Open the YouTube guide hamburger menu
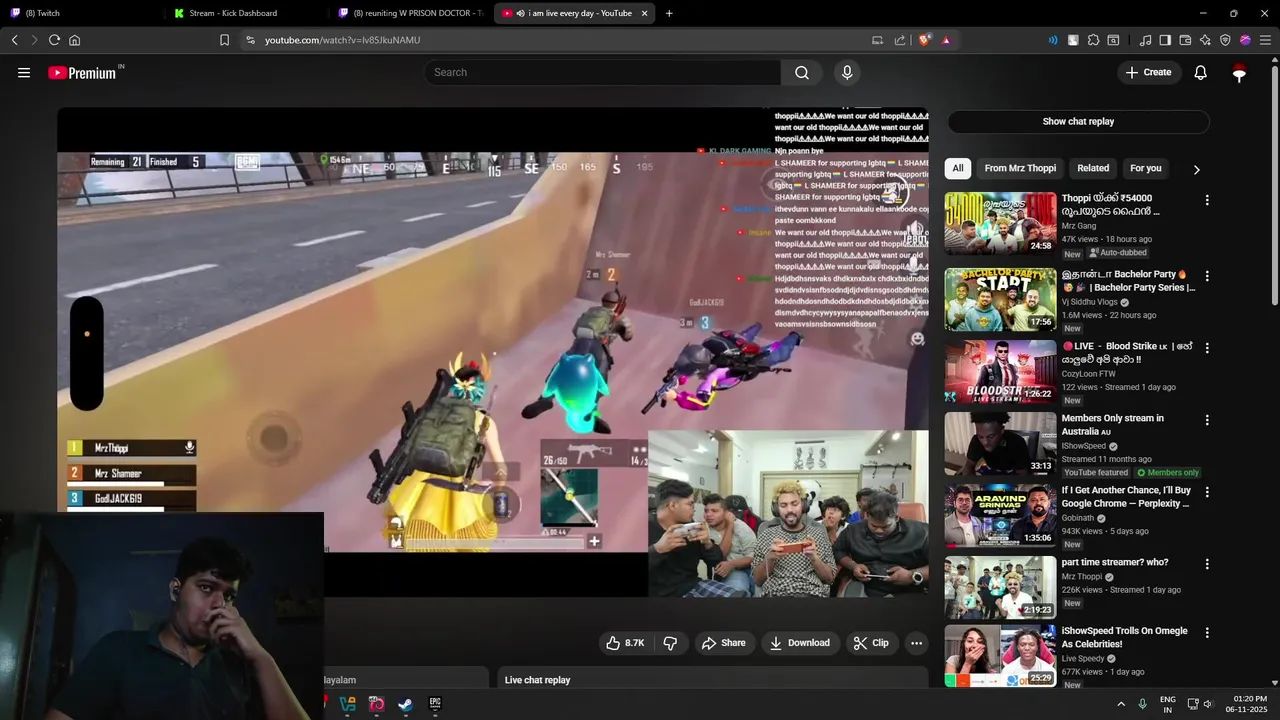The image size is (1280, 720). (x=24, y=72)
